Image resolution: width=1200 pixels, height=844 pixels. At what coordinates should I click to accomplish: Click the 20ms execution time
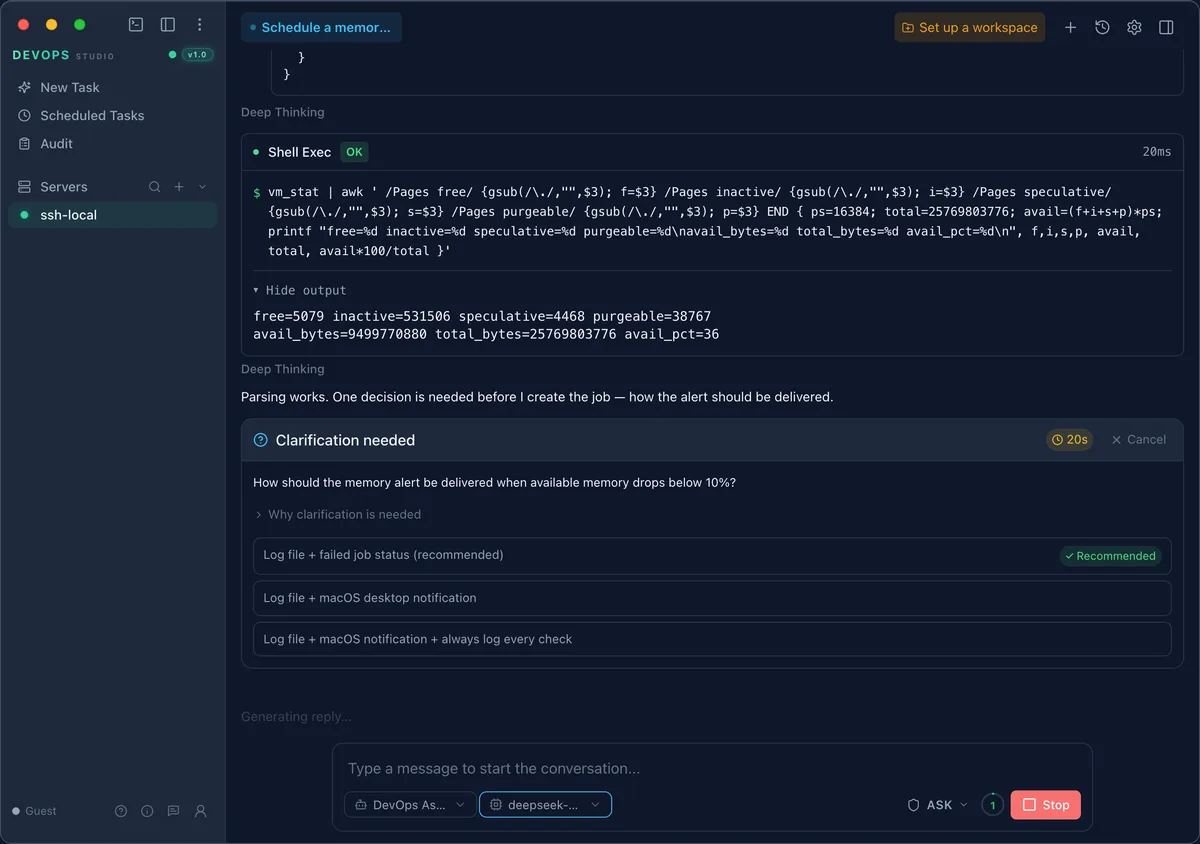click(1157, 152)
